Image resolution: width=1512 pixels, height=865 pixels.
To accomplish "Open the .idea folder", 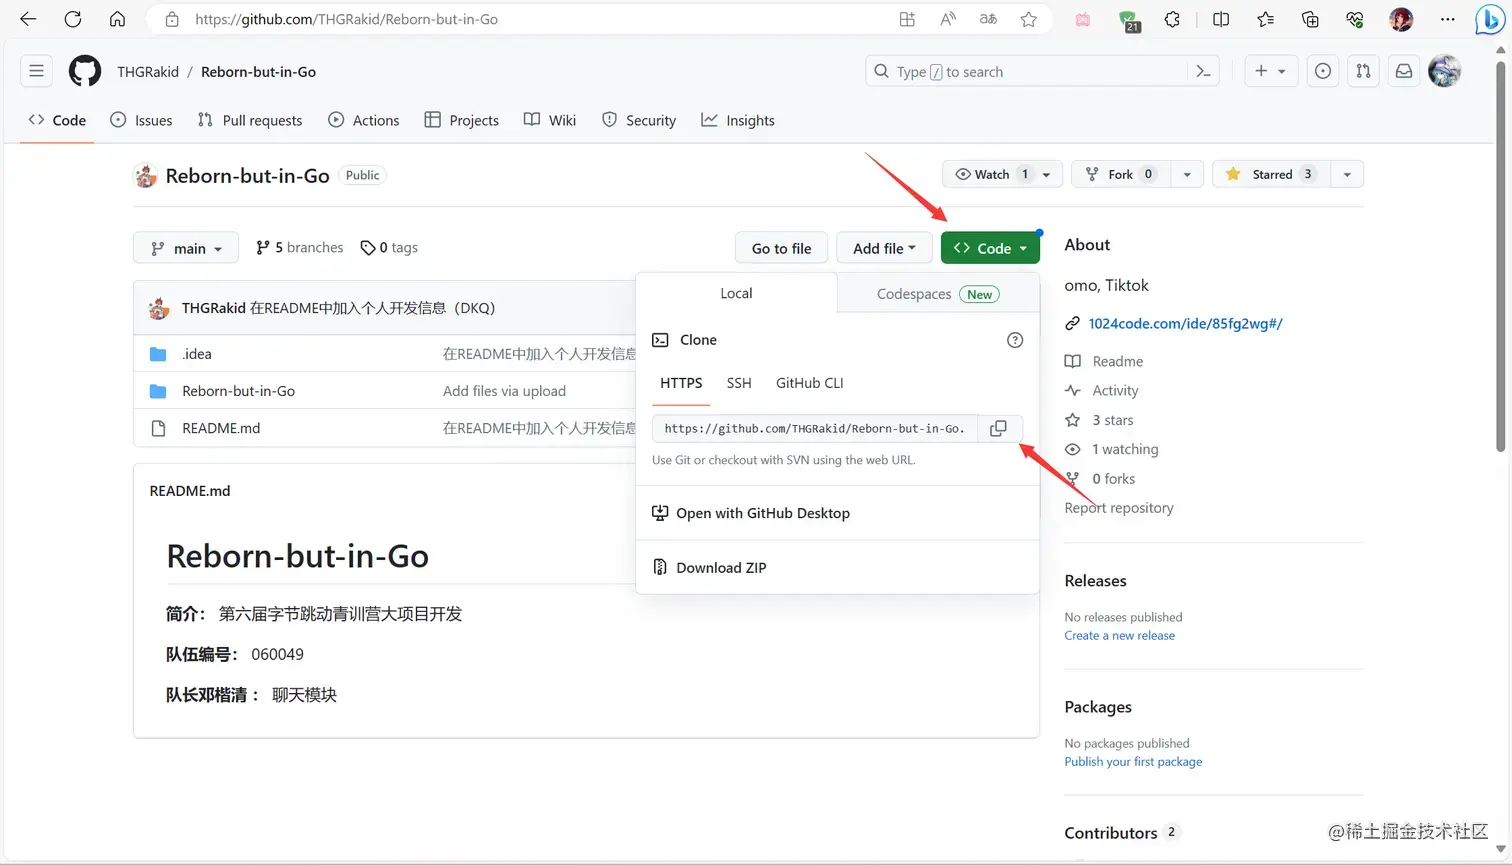I will (196, 354).
